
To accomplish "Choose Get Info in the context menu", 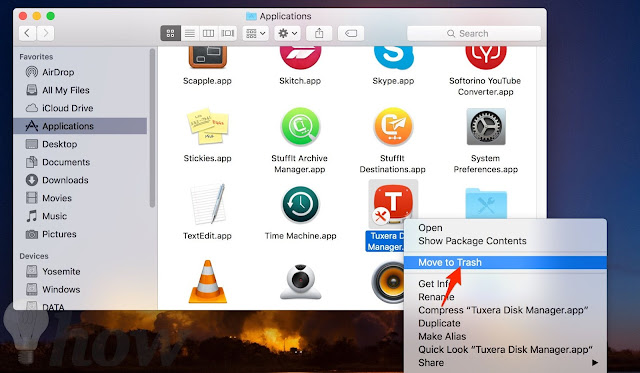I will coord(505,284).
